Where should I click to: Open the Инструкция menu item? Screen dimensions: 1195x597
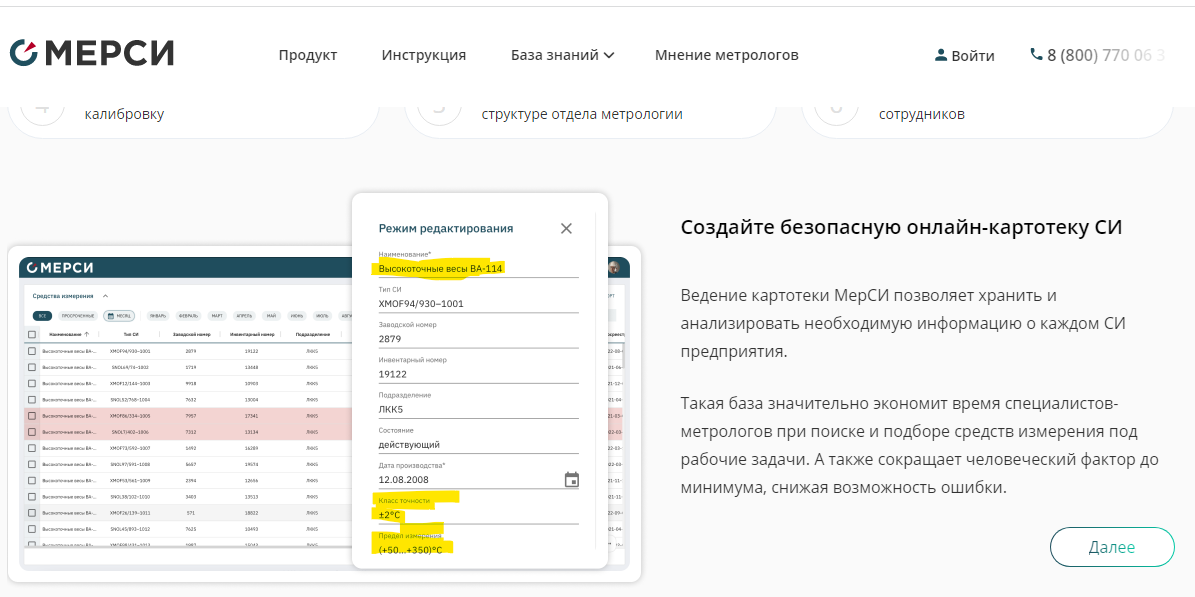tap(423, 55)
